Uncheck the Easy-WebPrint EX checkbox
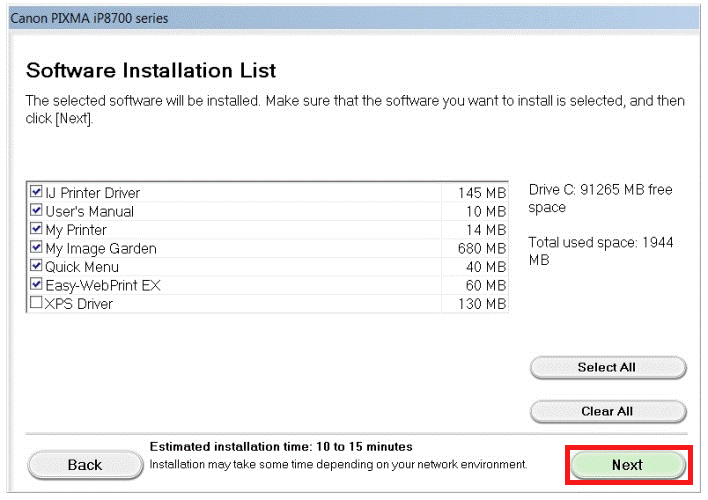The width and height of the screenshot is (708, 500). (x=36, y=285)
